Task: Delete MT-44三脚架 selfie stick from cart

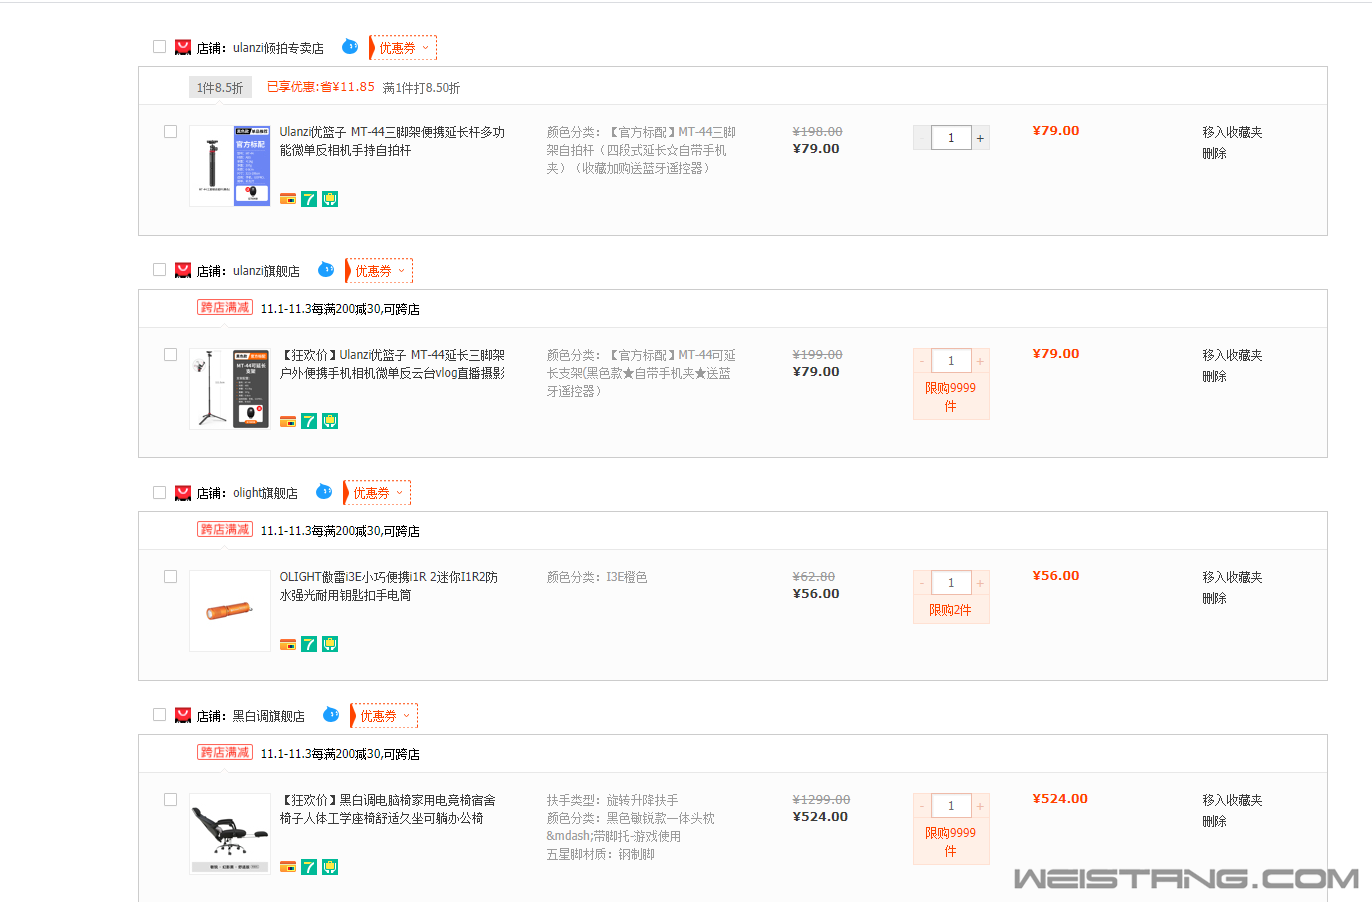Action: click(x=1214, y=153)
